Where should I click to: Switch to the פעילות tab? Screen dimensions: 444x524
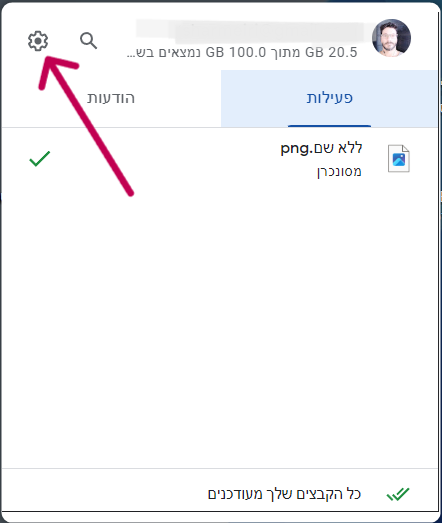point(329,99)
